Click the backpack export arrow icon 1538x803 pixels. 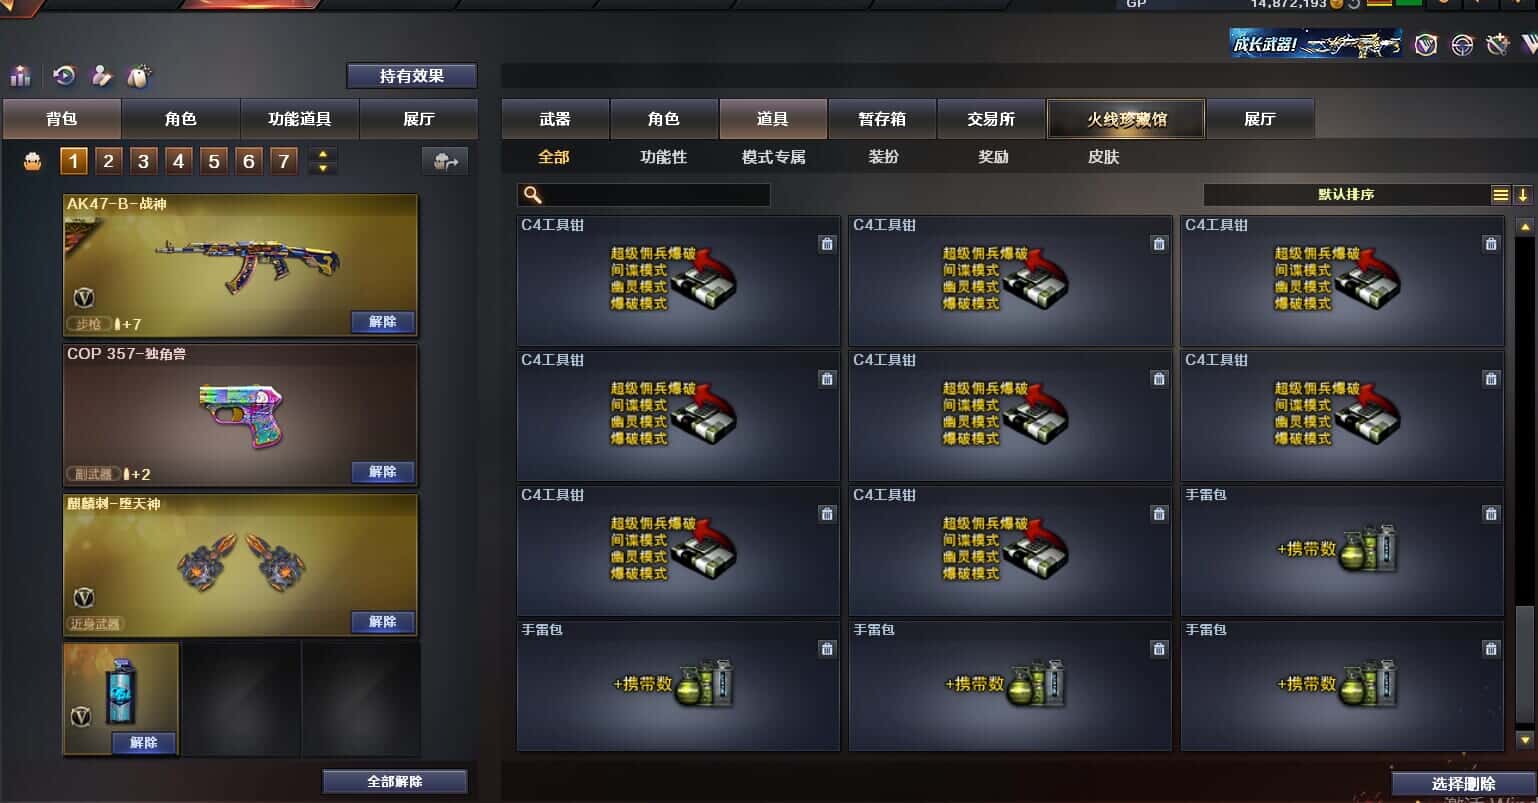(445, 161)
